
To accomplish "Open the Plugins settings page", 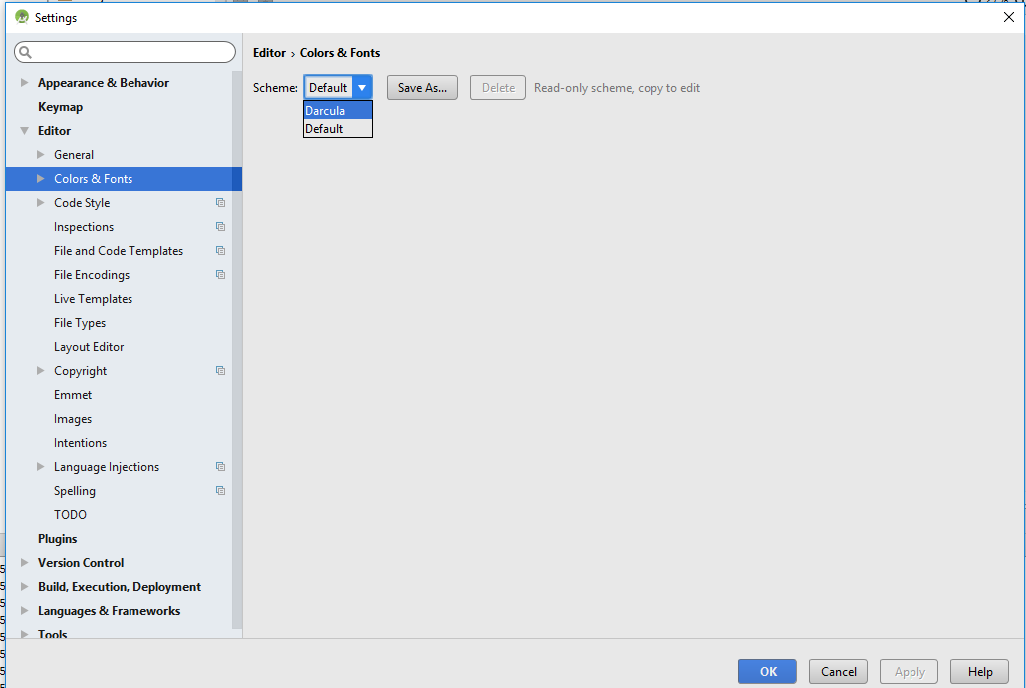I will [58, 539].
